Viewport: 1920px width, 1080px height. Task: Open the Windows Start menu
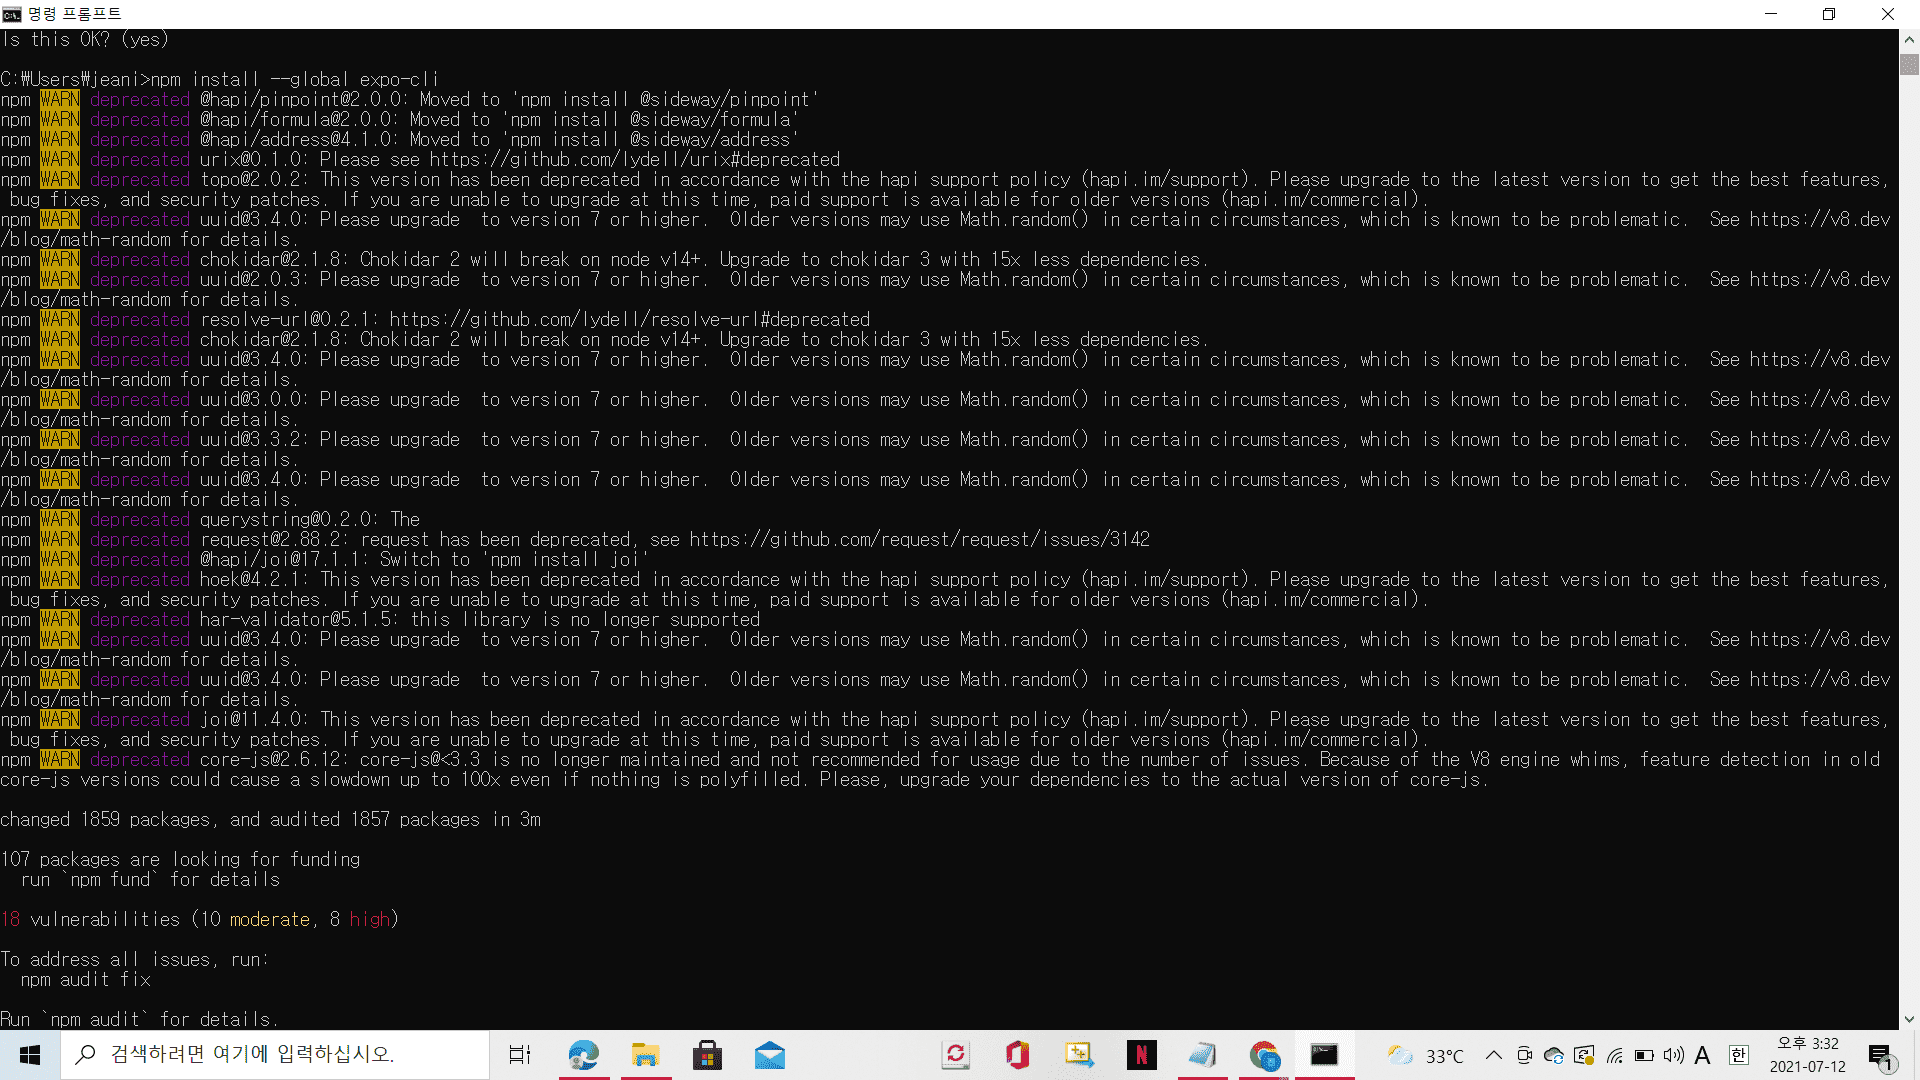(29, 1055)
